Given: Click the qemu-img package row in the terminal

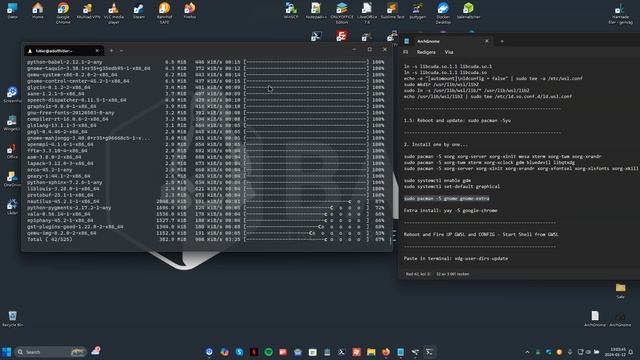Looking at the screenshot, I should pyautogui.click(x=205, y=233).
